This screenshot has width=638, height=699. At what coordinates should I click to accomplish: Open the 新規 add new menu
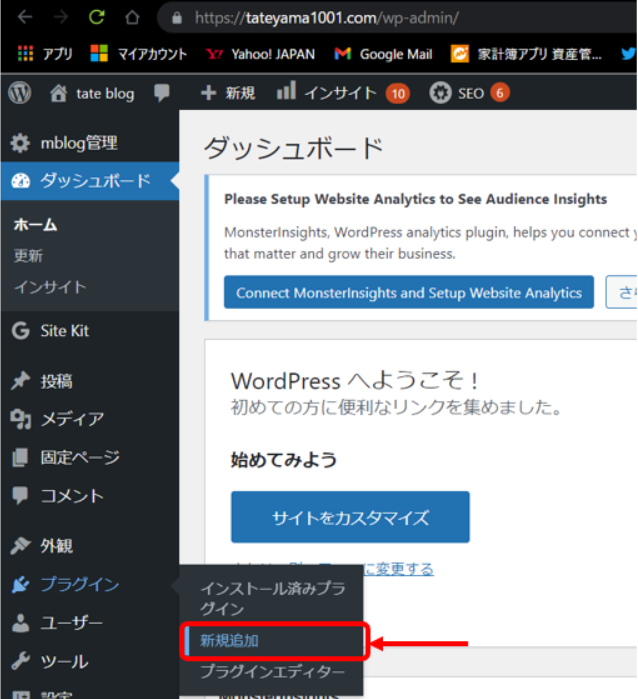[x=228, y=93]
